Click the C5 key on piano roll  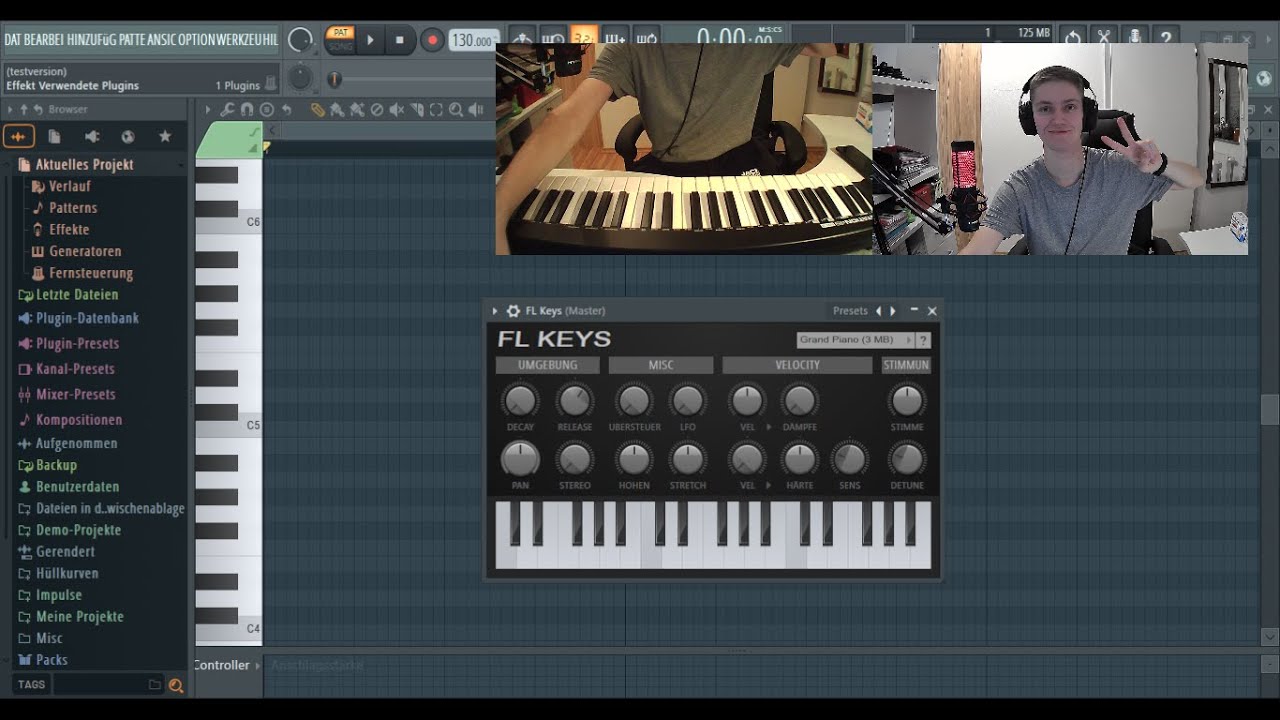tap(229, 426)
